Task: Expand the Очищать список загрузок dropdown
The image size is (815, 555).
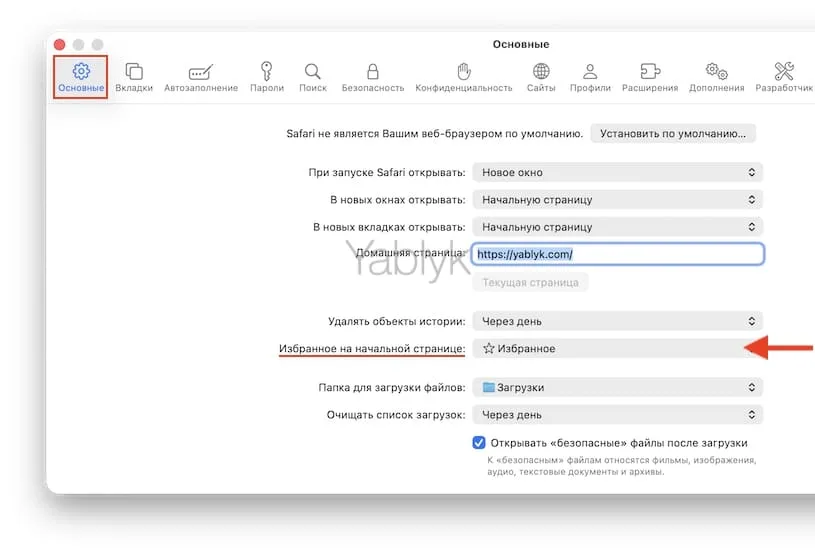Action: [617, 415]
